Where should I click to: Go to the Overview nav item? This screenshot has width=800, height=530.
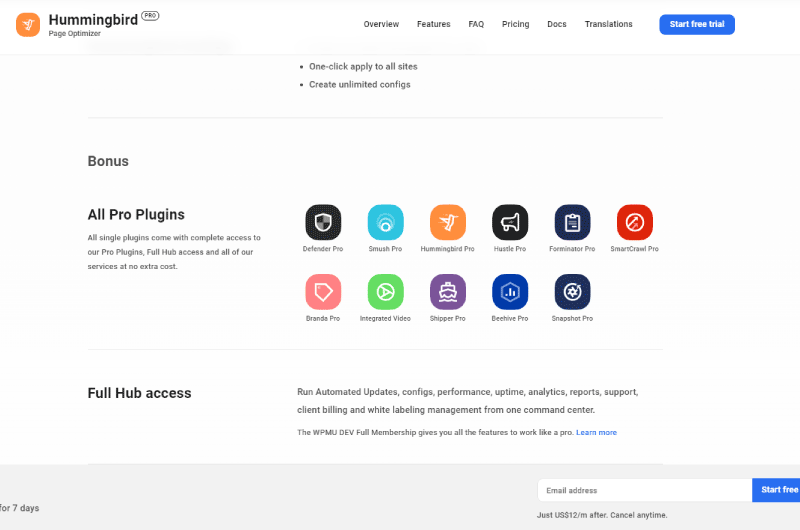(381, 24)
